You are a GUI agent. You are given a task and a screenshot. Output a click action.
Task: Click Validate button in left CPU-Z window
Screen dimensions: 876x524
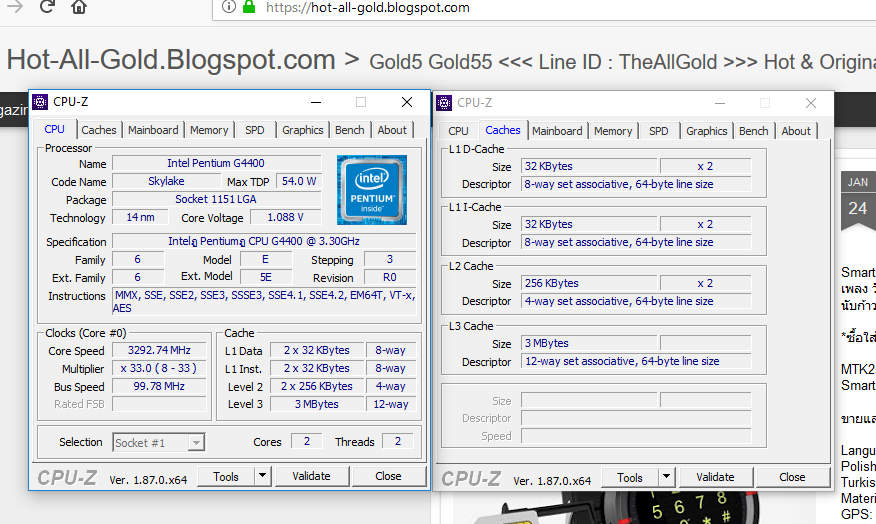[311, 476]
